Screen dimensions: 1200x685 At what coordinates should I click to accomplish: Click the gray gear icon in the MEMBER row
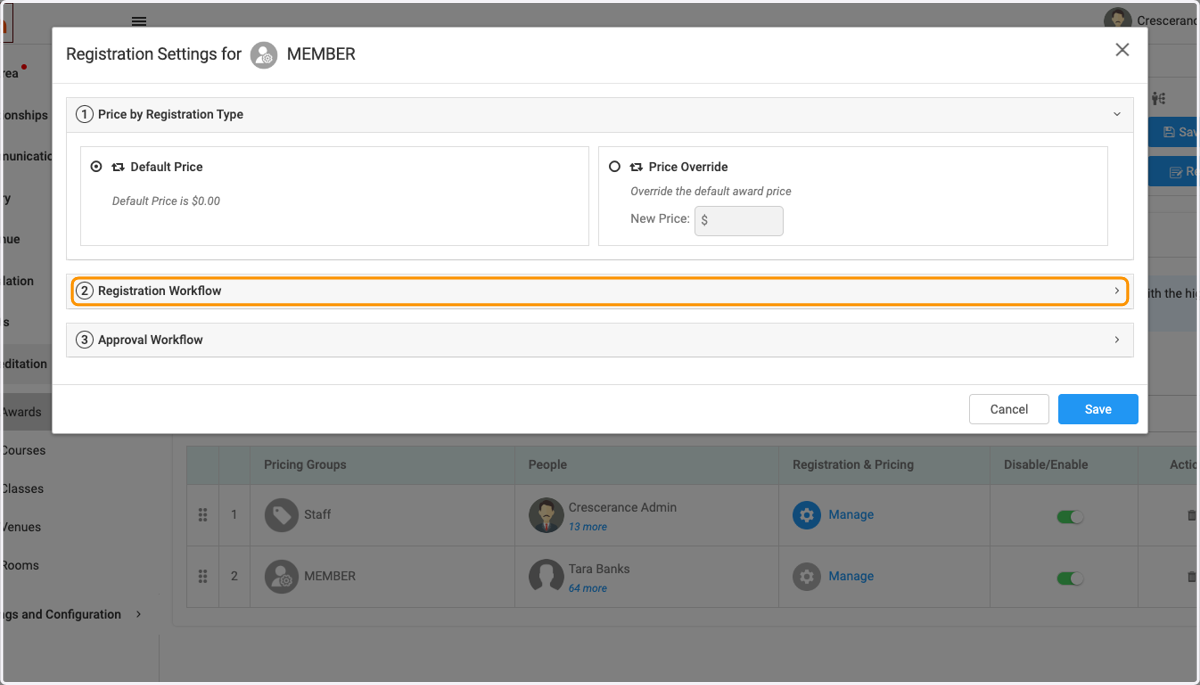click(x=807, y=577)
